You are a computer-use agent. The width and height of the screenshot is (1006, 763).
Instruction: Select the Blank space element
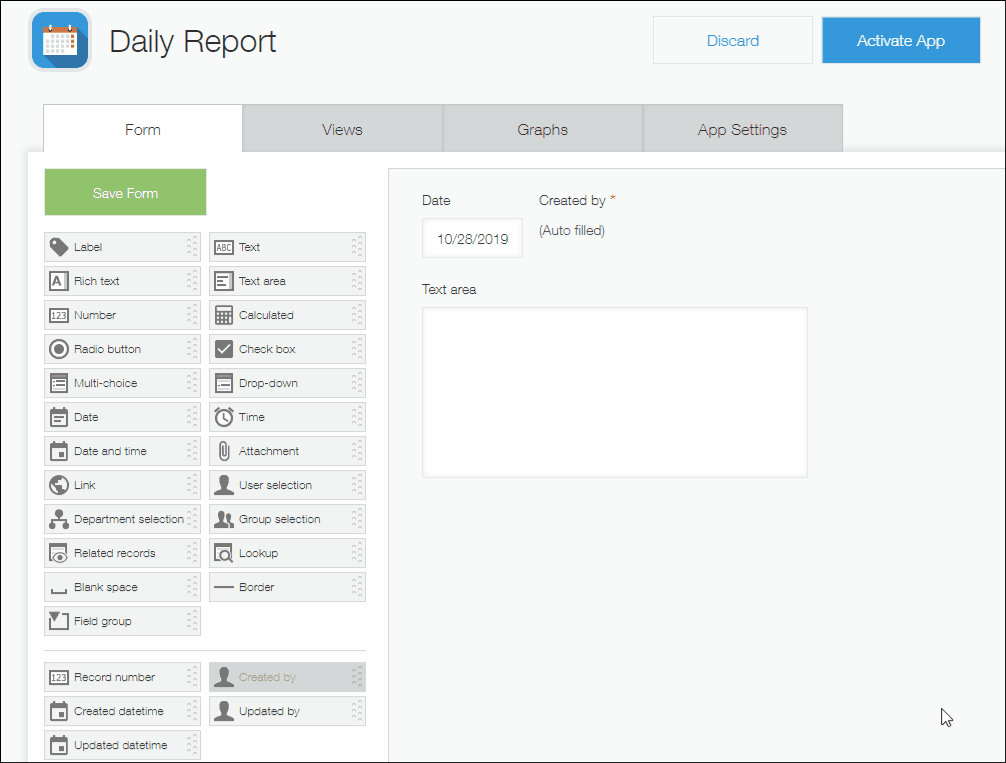[x=122, y=587]
